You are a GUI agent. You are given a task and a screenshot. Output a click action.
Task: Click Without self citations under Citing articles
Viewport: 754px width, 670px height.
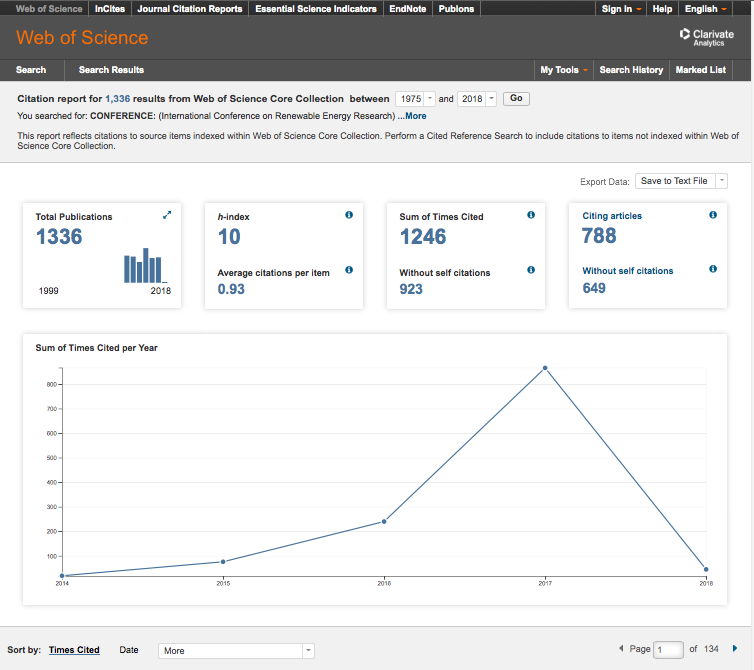pos(628,271)
